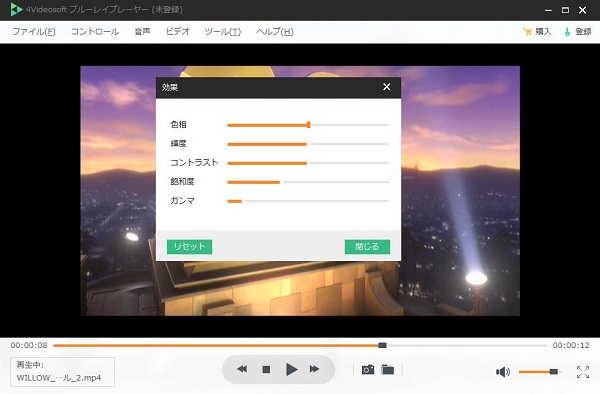Adjust the 色相 hue slider
This screenshot has height=394, width=600.
[308, 125]
